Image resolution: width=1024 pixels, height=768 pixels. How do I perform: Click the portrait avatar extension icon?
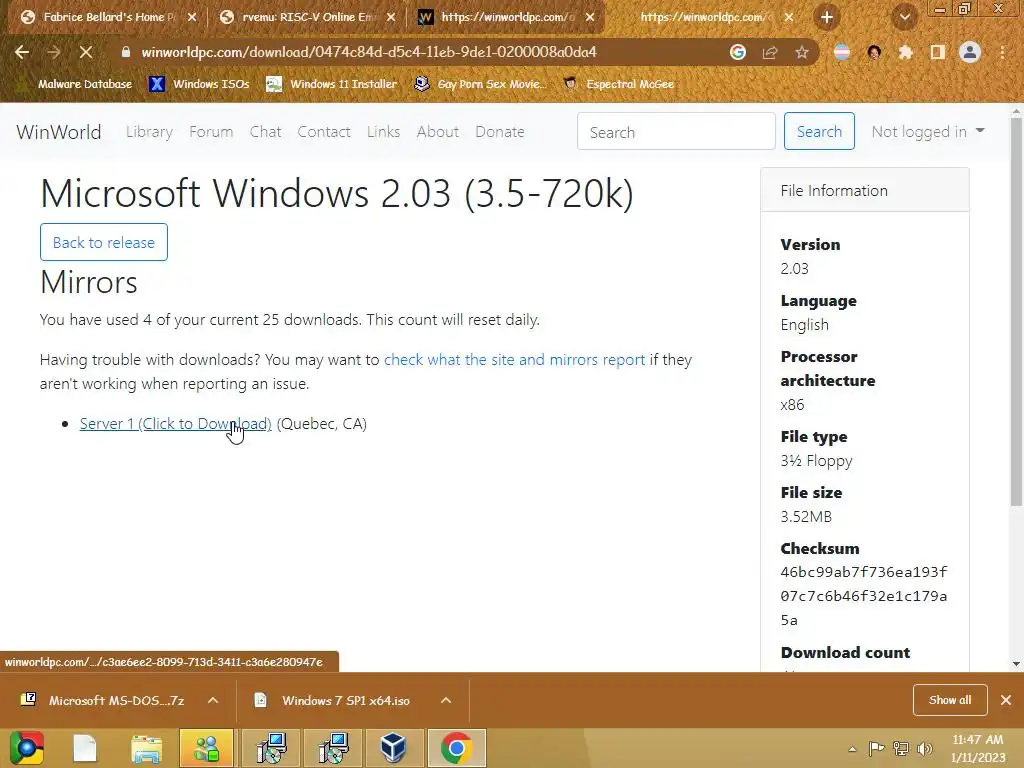(x=874, y=52)
